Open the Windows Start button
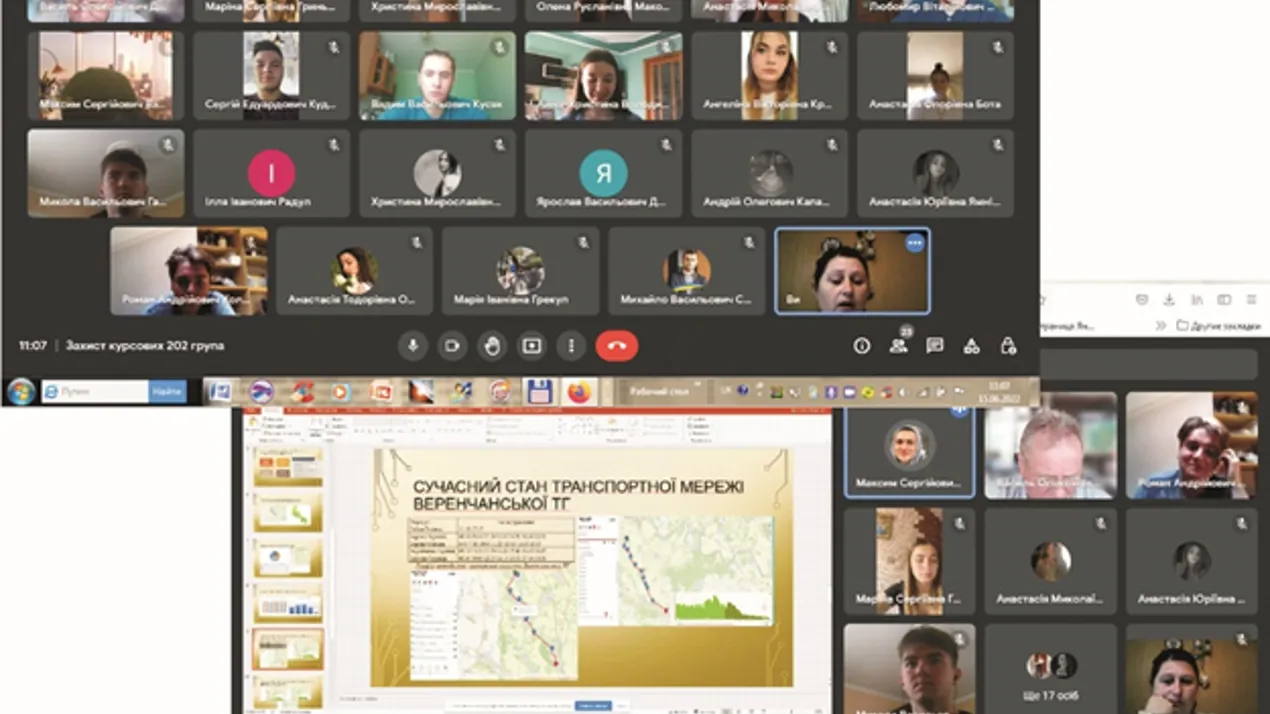 pos(20,392)
